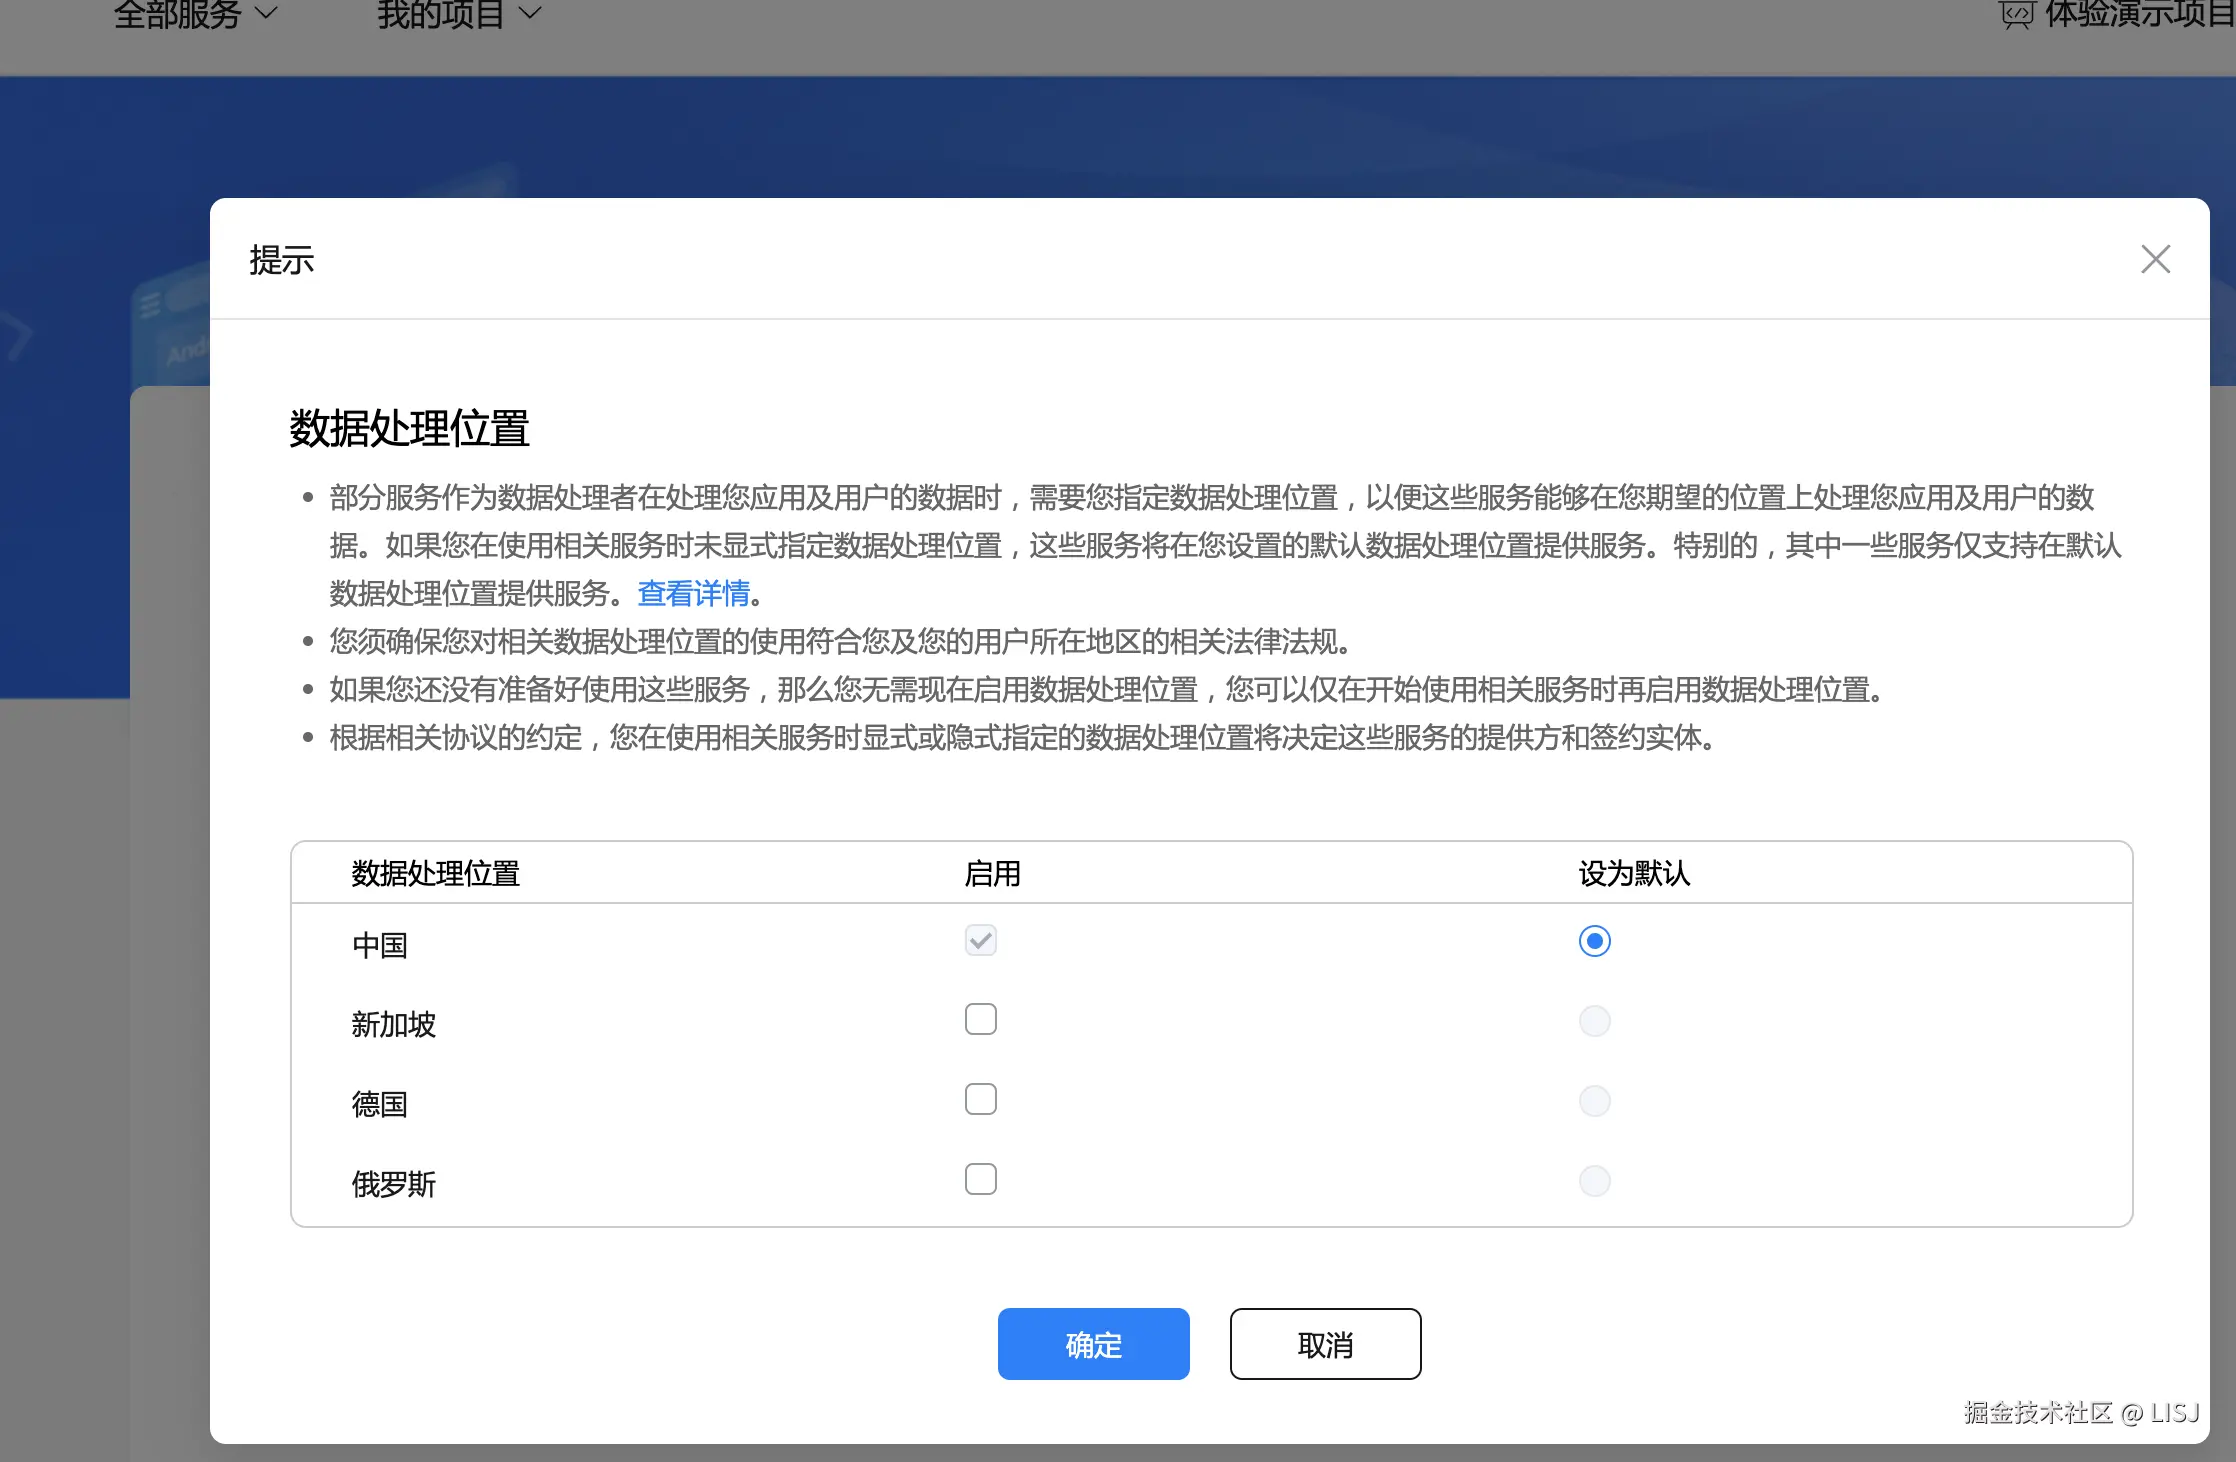Viewport: 2236px width, 1462px height.
Task: Enable the 德国 data location checkbox
Action: point(980,1099)
